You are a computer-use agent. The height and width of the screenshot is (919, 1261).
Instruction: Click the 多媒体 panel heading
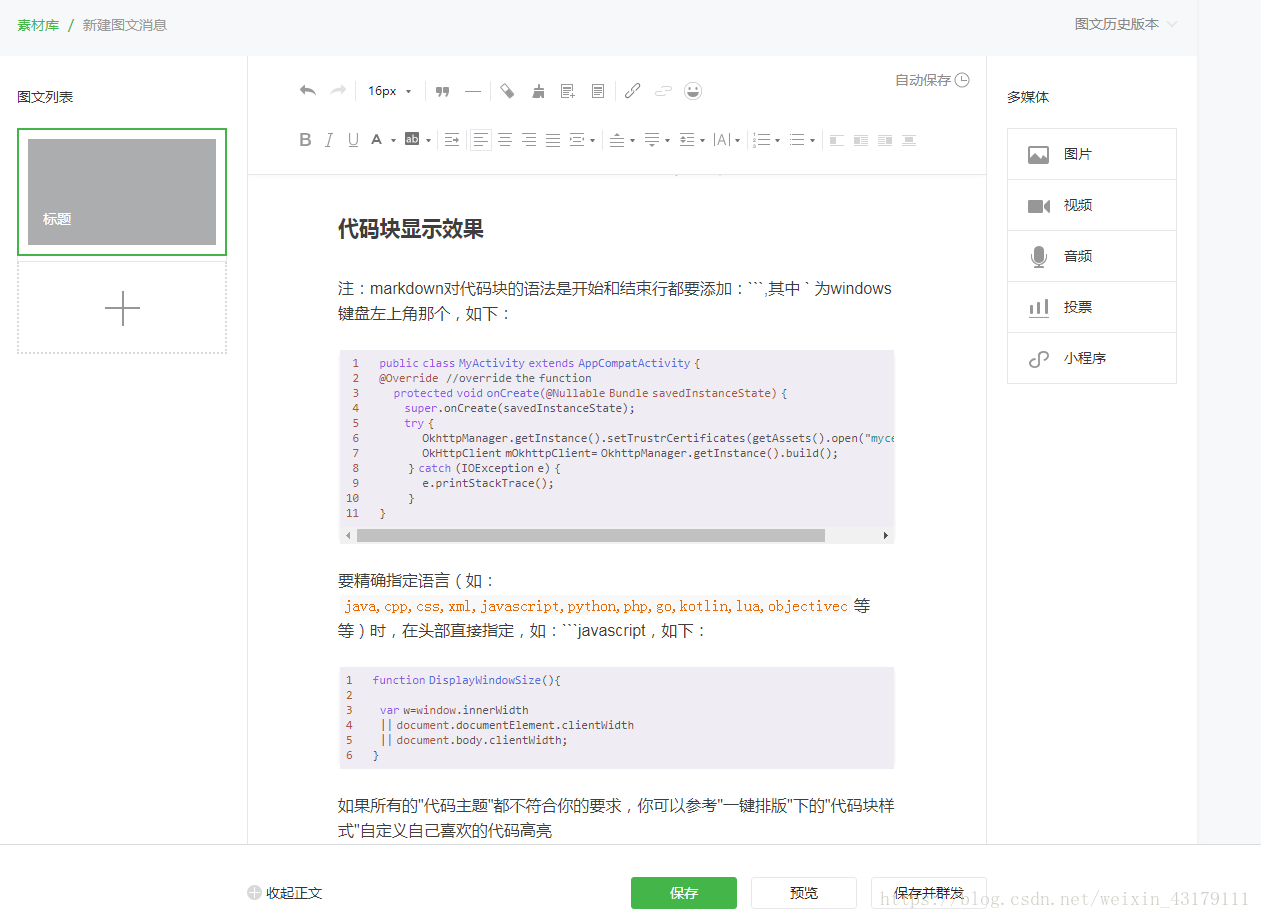pyautogui.click(x=1028, y=97)
